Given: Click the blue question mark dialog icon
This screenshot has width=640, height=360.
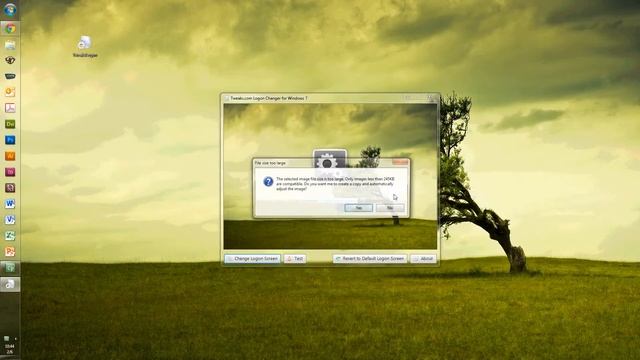Looking at the screenshot, I should (x=268, y=182).
